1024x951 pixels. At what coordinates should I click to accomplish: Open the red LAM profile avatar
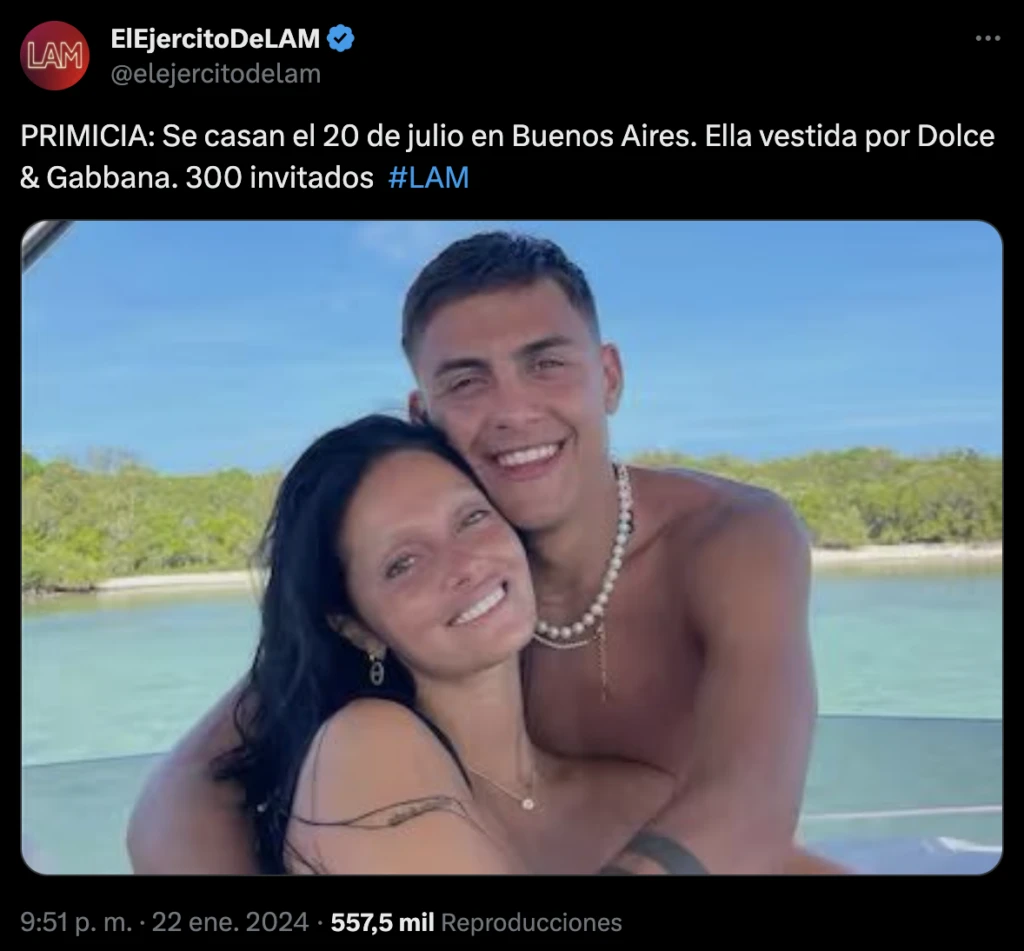tap(54, 56)
